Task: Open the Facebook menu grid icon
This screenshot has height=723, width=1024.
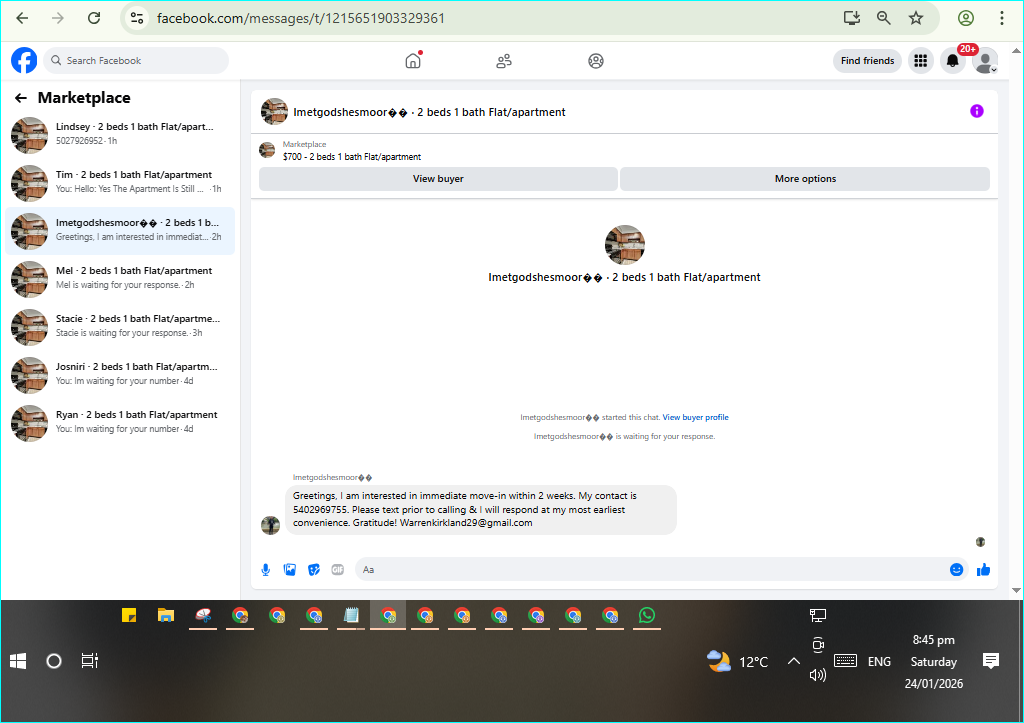Action: click(921, 61)
